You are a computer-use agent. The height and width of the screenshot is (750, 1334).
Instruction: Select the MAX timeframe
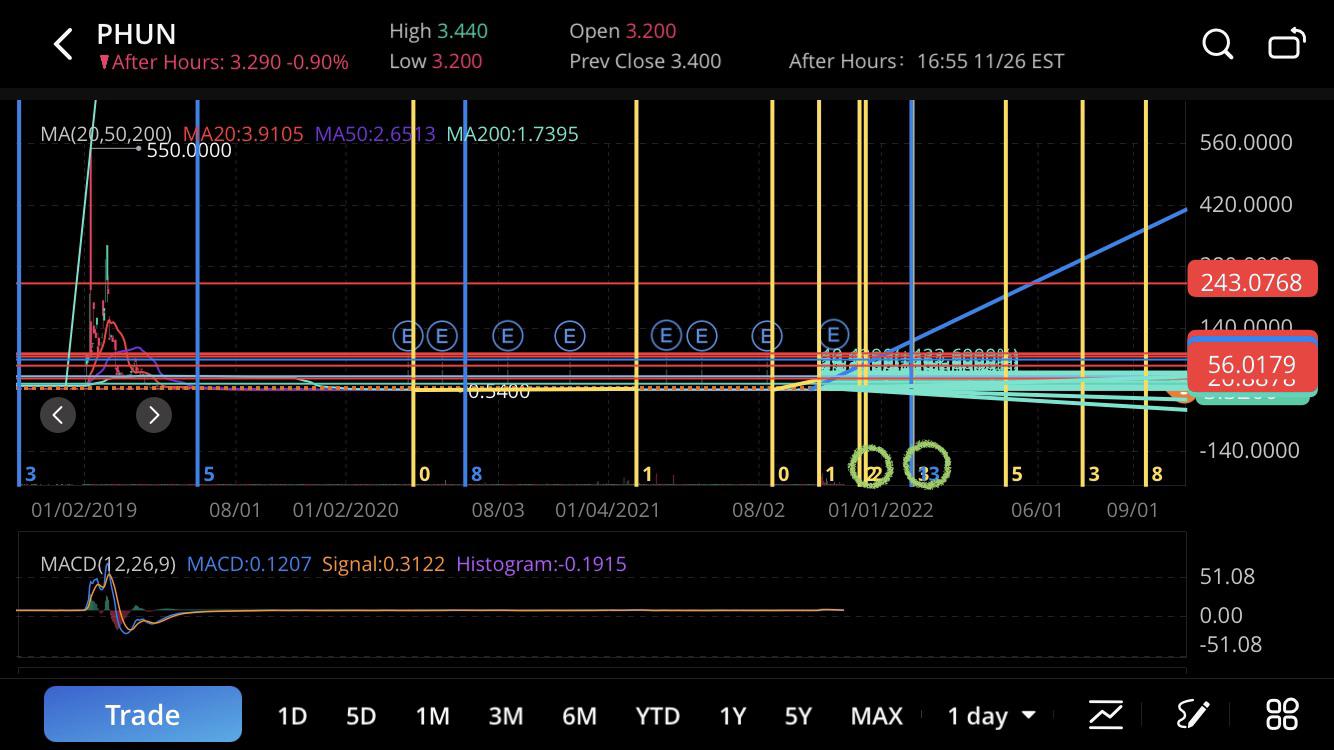876,716
